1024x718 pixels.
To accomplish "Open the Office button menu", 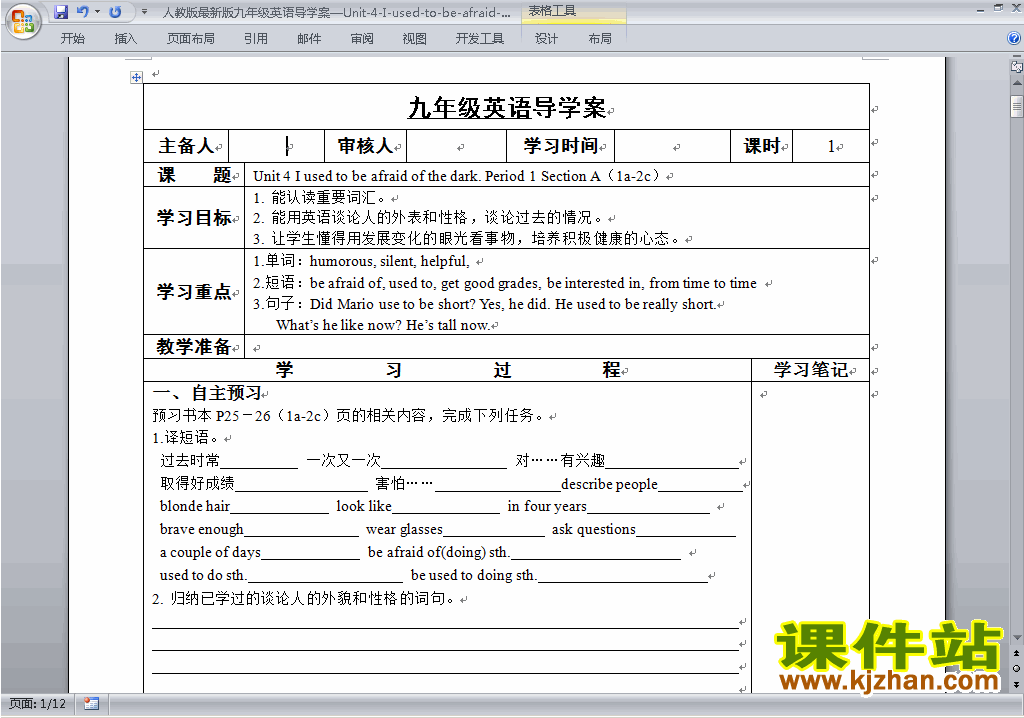I will coord(23,22).
